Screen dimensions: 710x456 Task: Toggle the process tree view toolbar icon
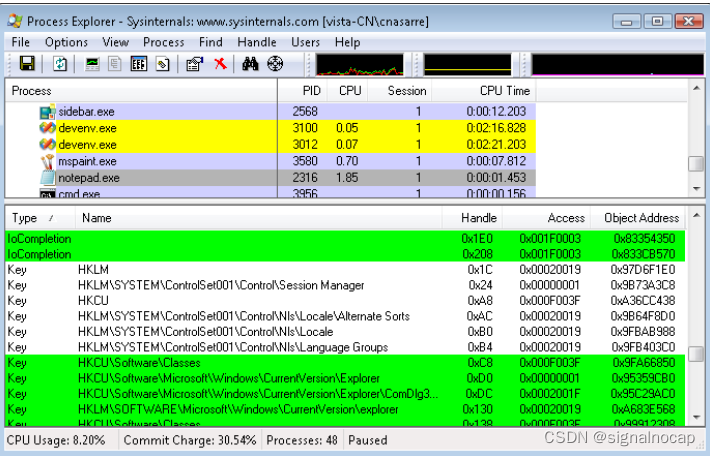click(x=115, y=64)
